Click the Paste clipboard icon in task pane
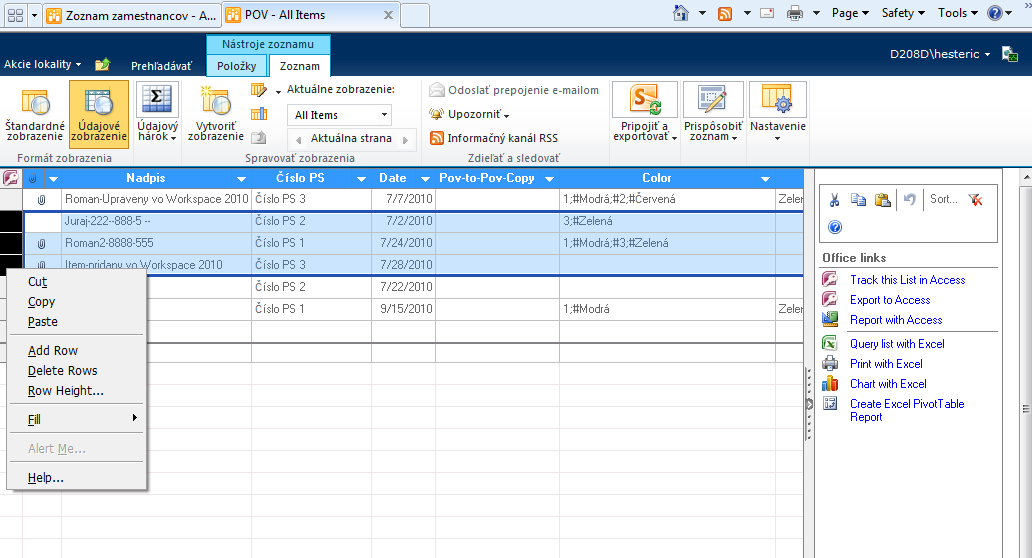This screenshot has width=1032, height=558. (883, 200)
